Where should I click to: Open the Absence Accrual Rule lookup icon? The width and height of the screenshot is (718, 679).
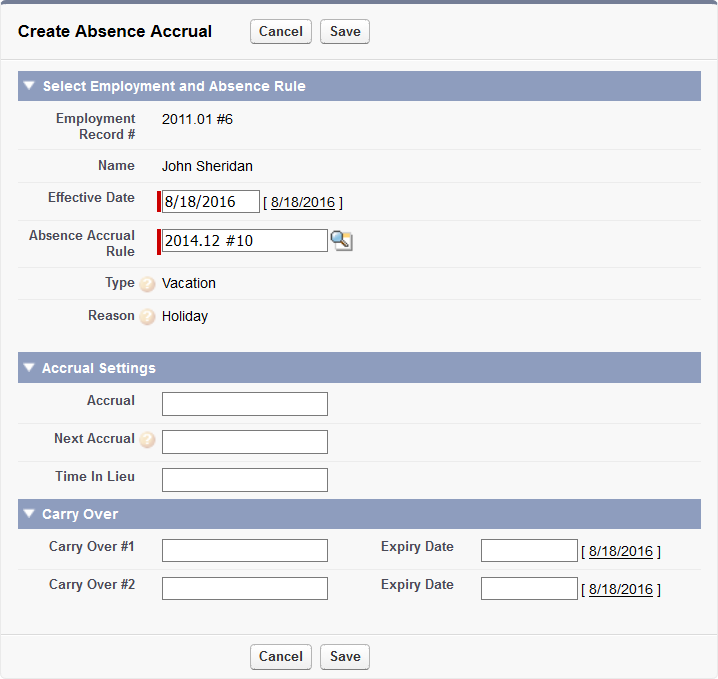pos(342,240)
